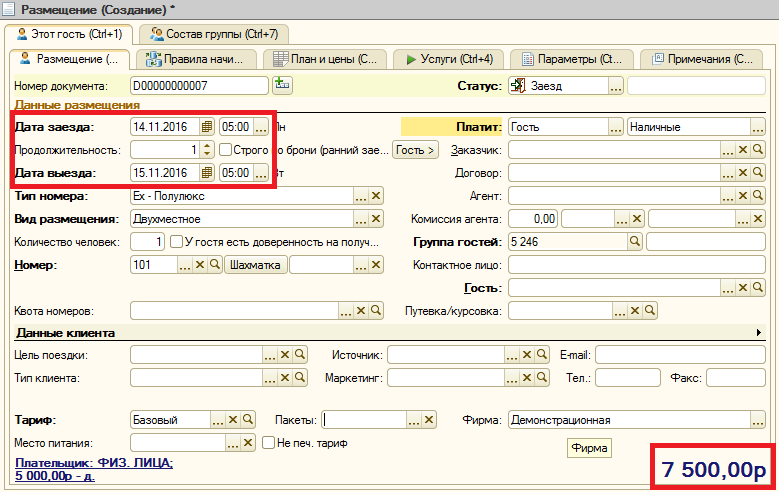The image size is (779, 492).
Task: Open Тип номера selection list
Action: (361, 196)
